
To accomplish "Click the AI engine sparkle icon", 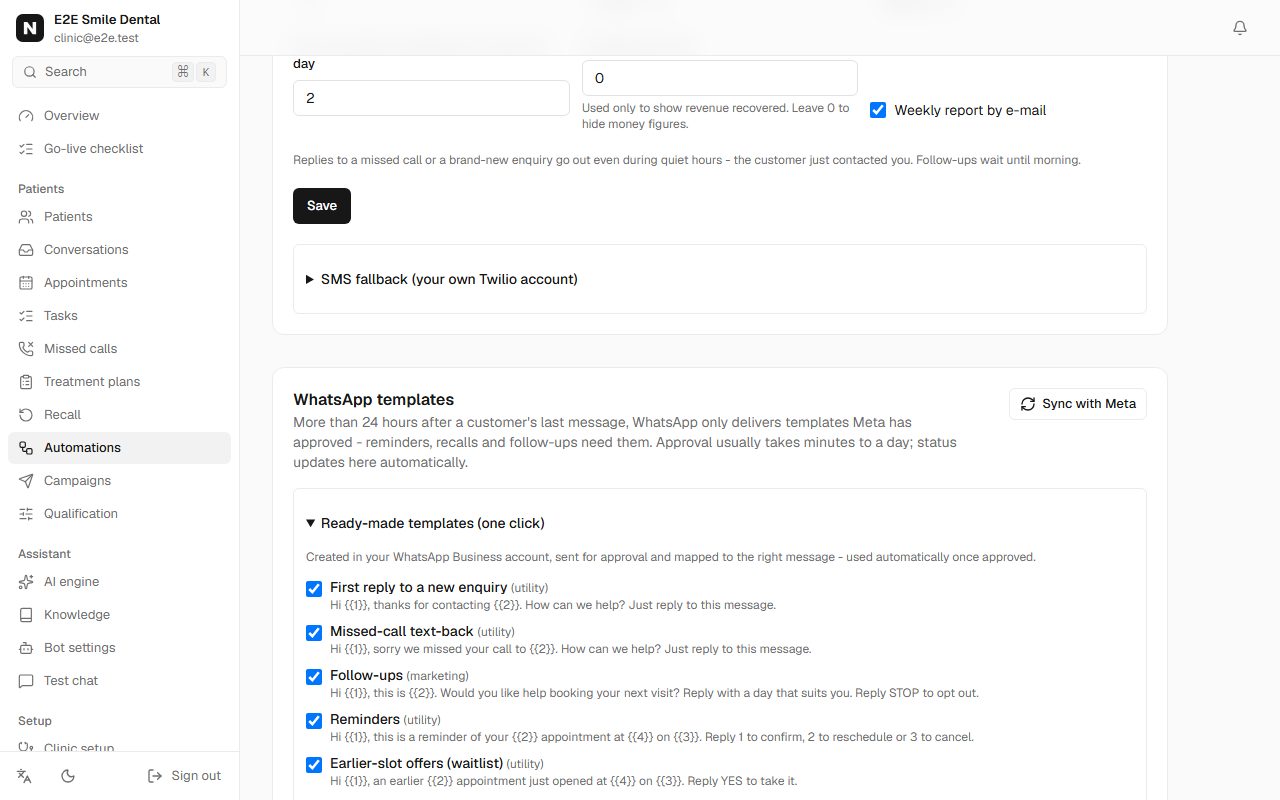I will click(x=26, y=582).
